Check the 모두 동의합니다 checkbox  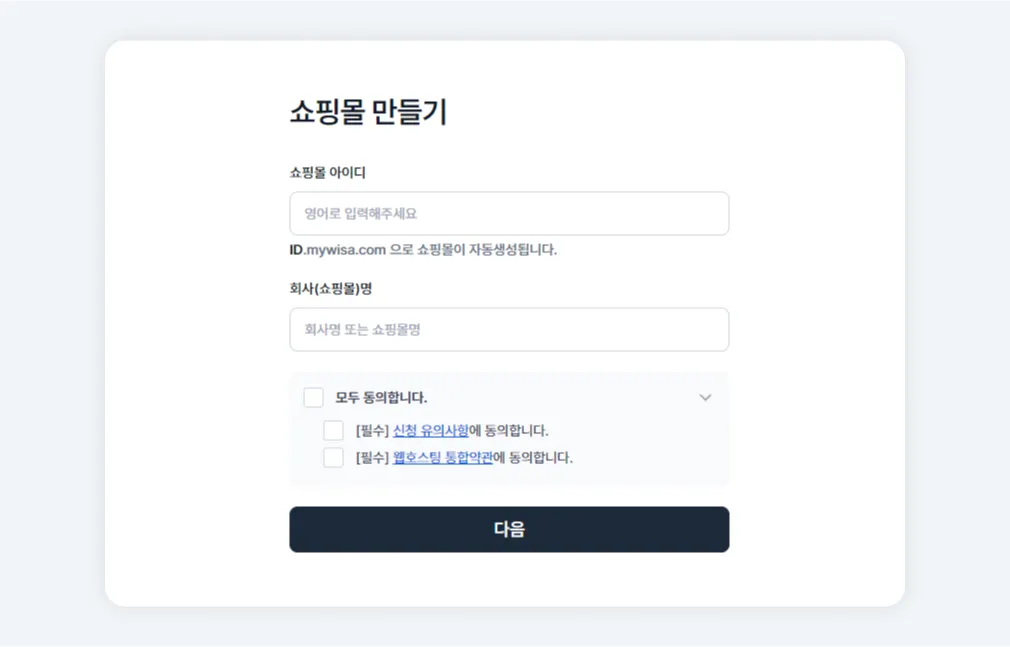(x=313, y=397)
